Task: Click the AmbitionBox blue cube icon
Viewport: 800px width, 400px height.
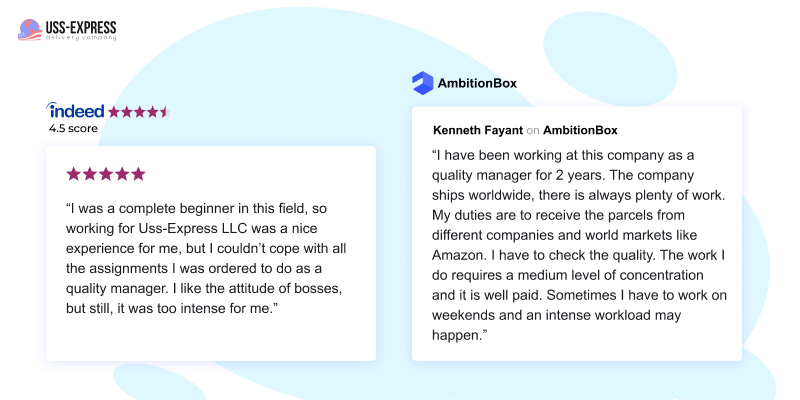Action: [422, 83]
